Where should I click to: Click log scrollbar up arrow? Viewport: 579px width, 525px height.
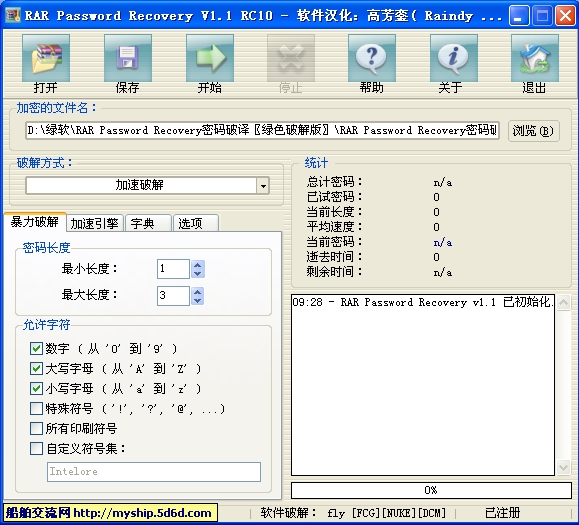tap(563, 303)
